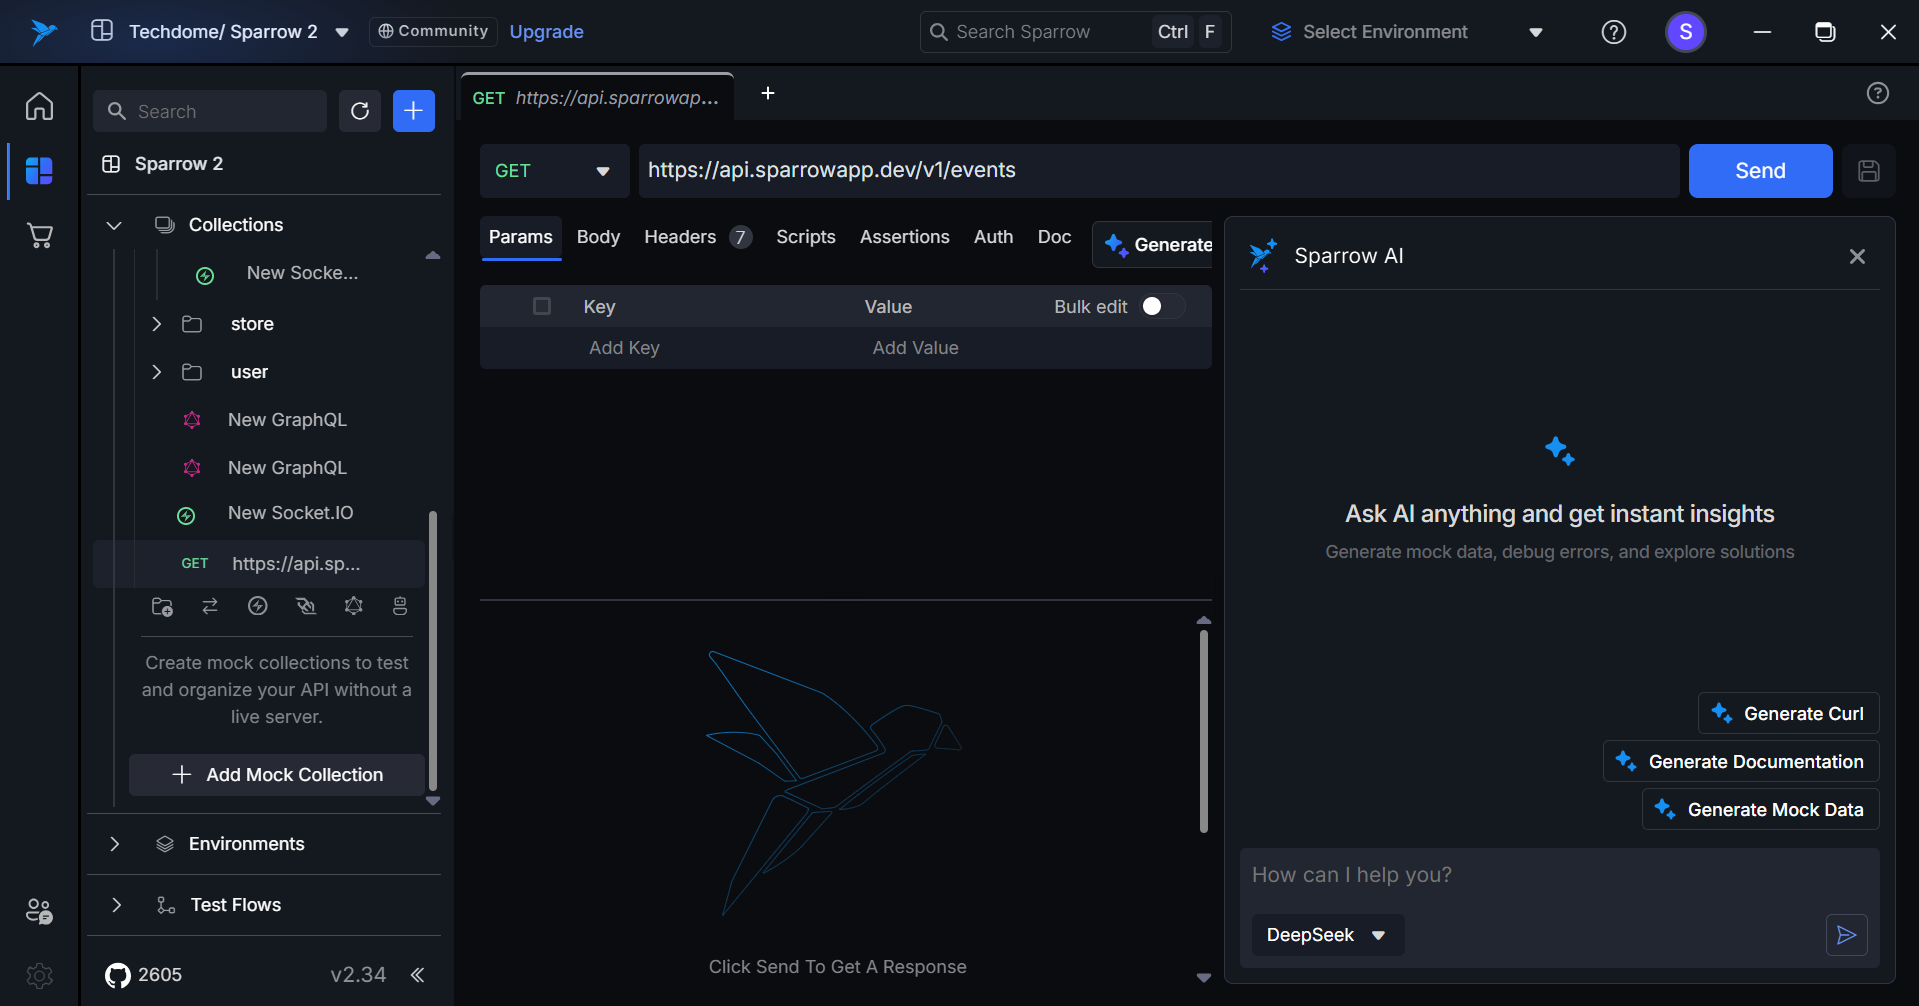Switch to the Assertions tab
This screenshot has width=1919, height=1006.
tap(904, 237)
